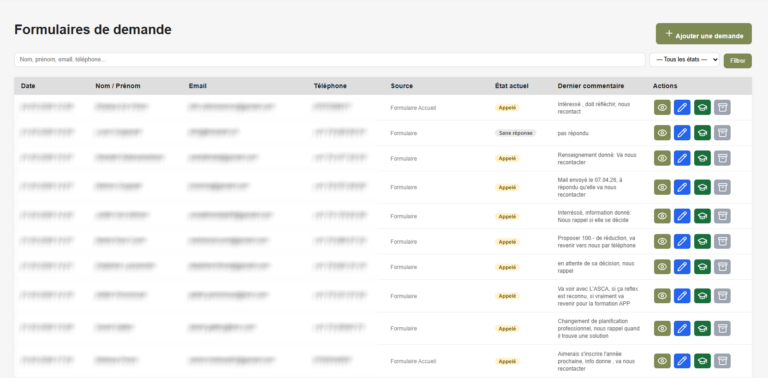
Task: View the 'Renseignement donné' request details
Action: tap(662, 158)
